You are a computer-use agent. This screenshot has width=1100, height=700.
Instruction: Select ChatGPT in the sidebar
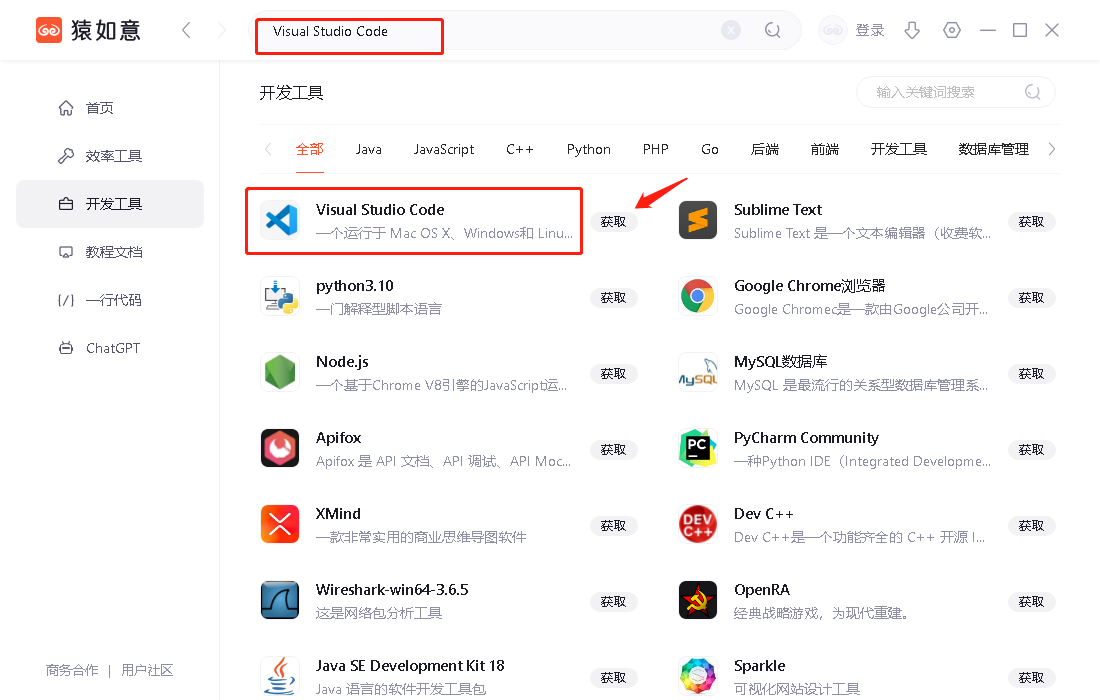(x=110, y=347)
